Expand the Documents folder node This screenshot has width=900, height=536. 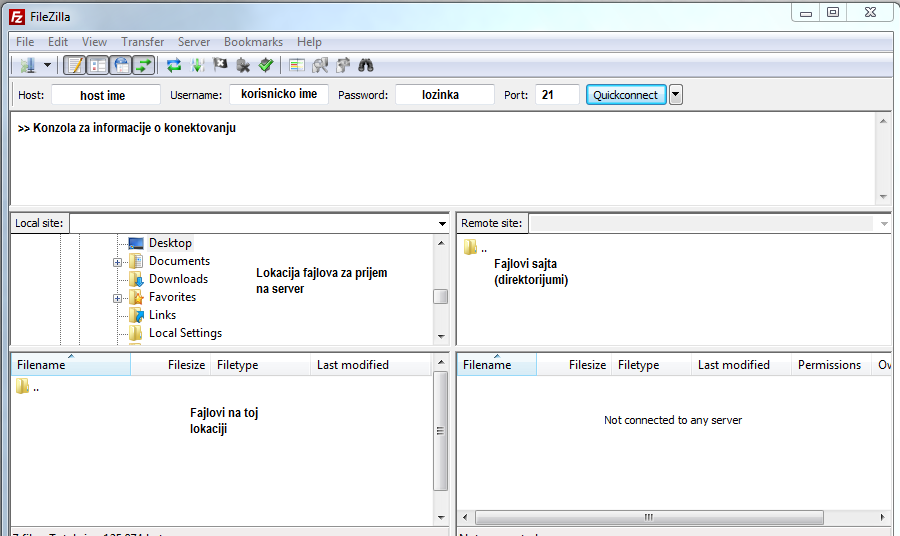click(x=117, y=262)
